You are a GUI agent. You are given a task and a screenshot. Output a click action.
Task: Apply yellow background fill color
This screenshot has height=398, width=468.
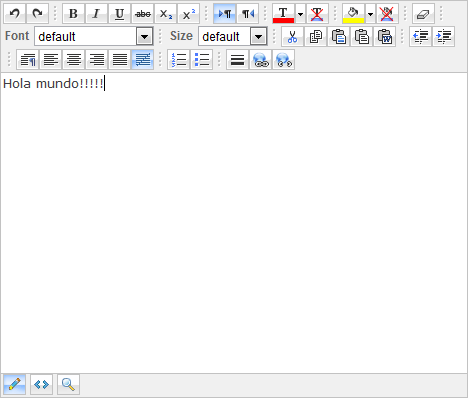coord(353,13)
